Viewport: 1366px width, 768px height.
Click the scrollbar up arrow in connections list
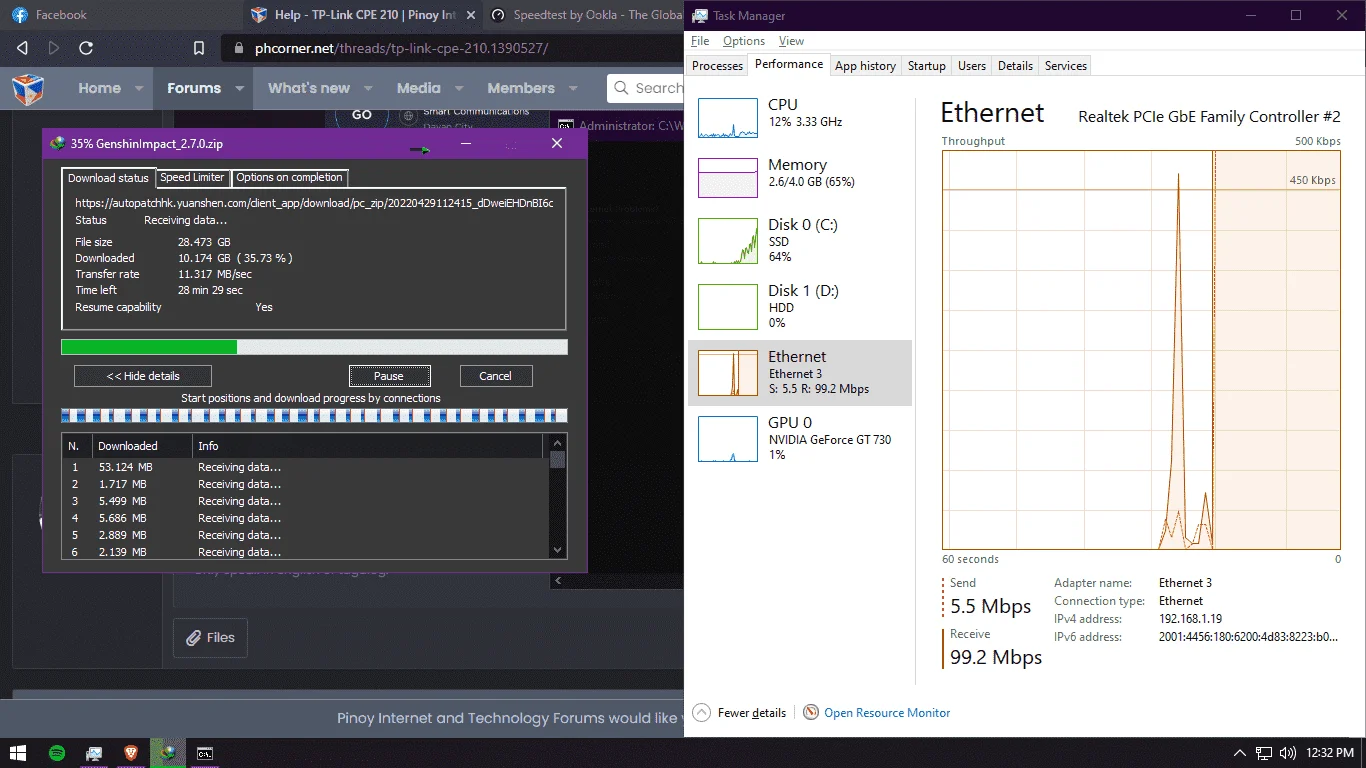pos(558,443)
